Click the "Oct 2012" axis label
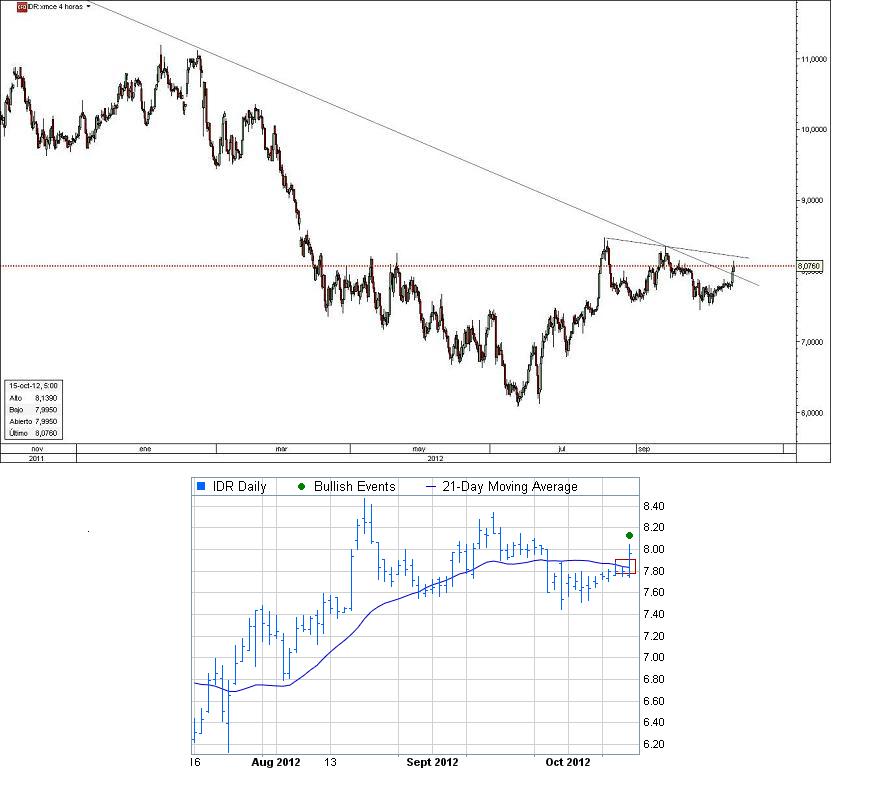The width and height of the screenshot is (890, 803). tap(568, 762)
